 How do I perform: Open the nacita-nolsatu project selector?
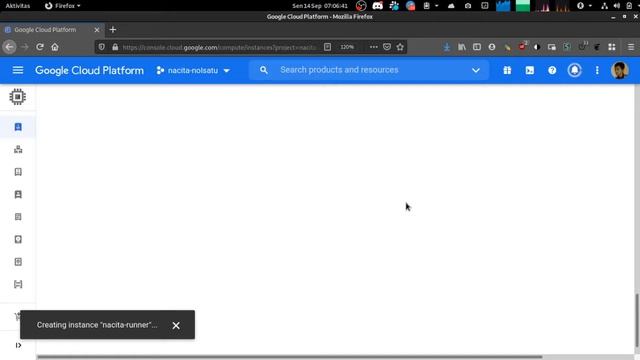[193, 71]
